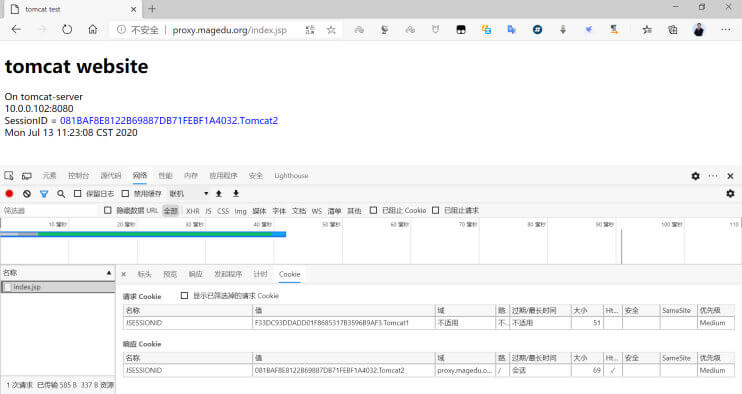Click the translate icon in the address bar
The width and height of the screenshot is (742, 394).
[x=310, y=30]
